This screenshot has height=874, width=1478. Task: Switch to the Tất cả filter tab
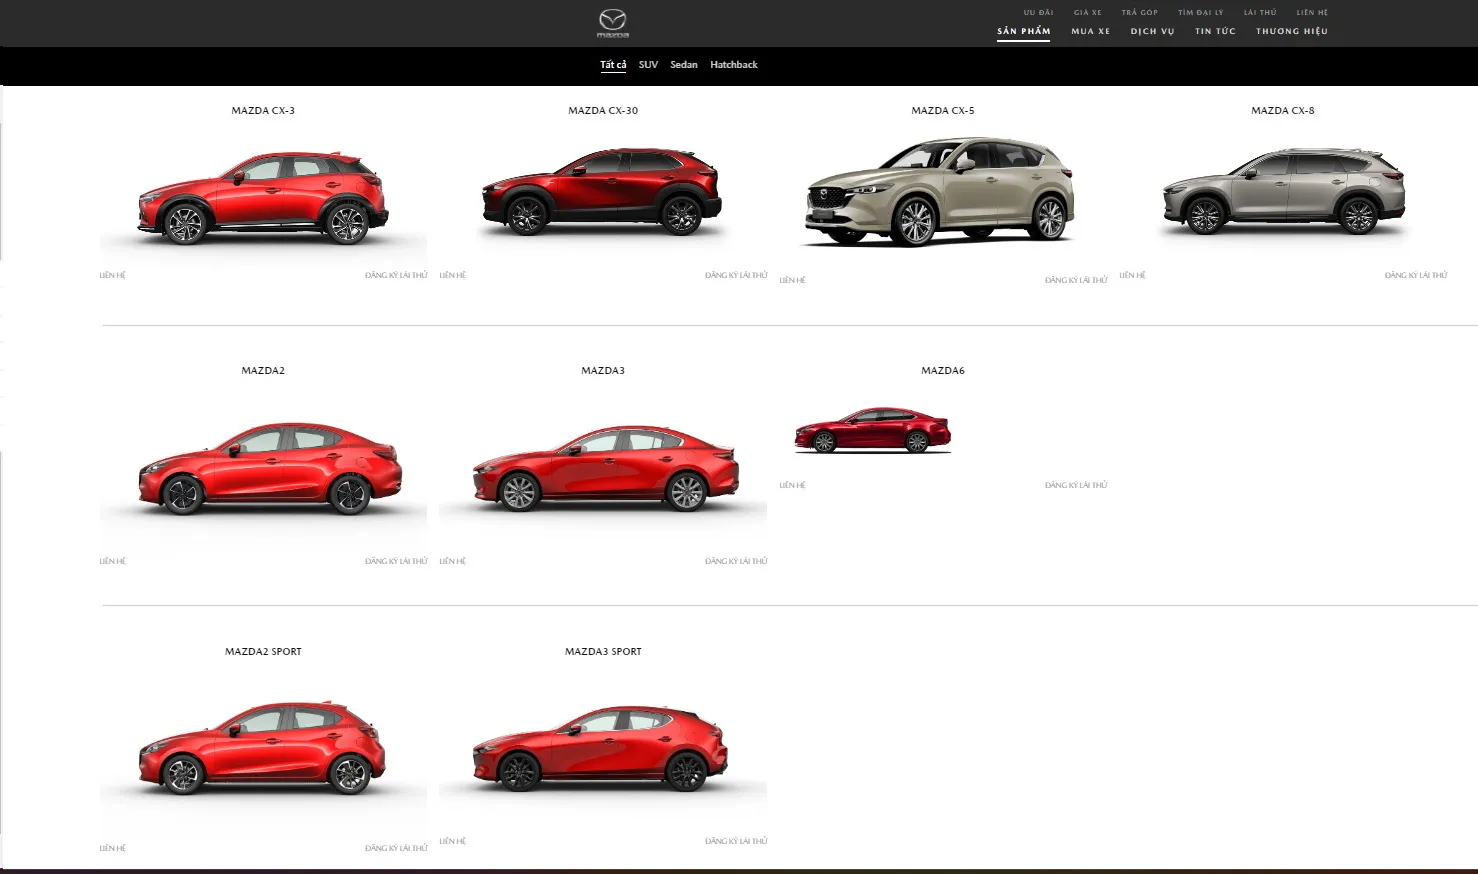[613, 64]
